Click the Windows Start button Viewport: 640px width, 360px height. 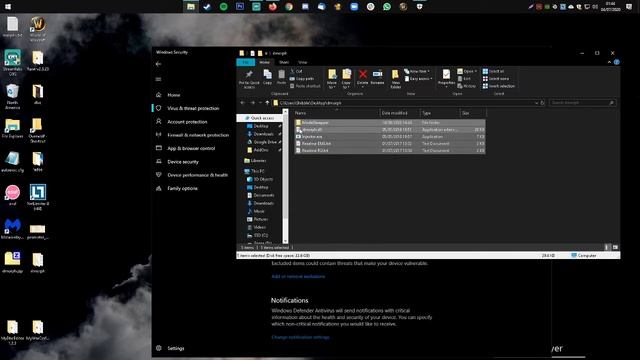pos(8,7)
